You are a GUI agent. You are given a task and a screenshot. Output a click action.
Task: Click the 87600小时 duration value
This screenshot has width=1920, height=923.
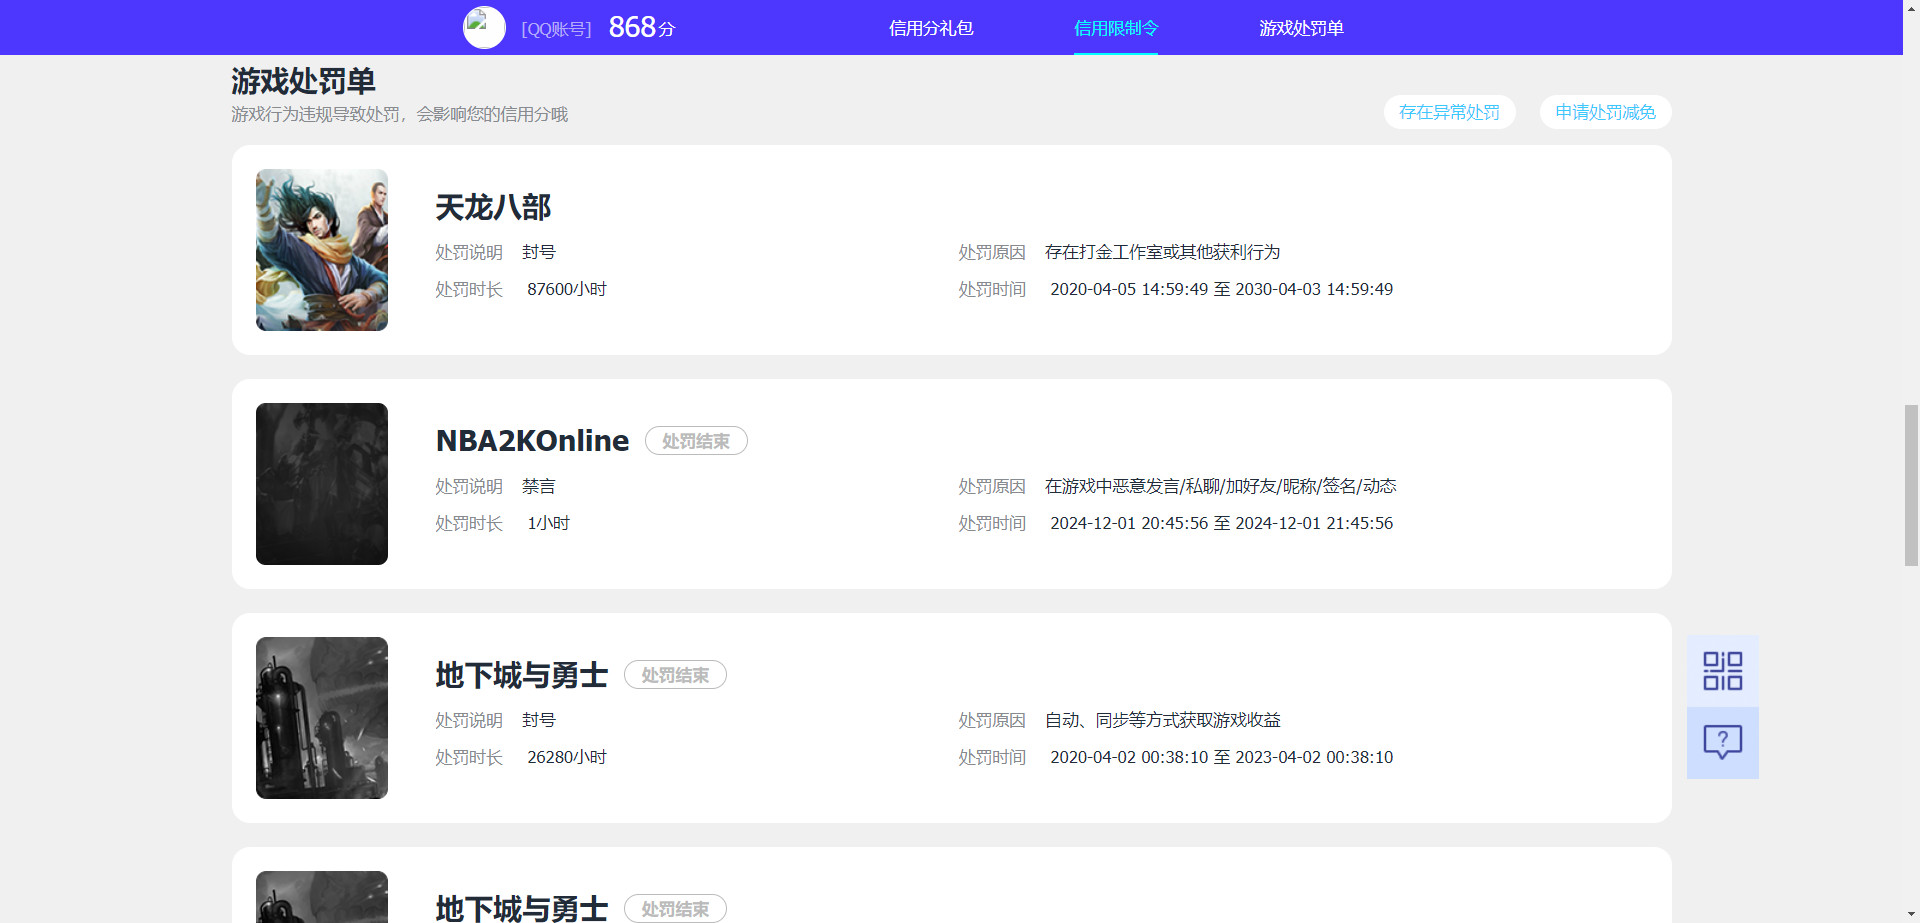(567, 289)
